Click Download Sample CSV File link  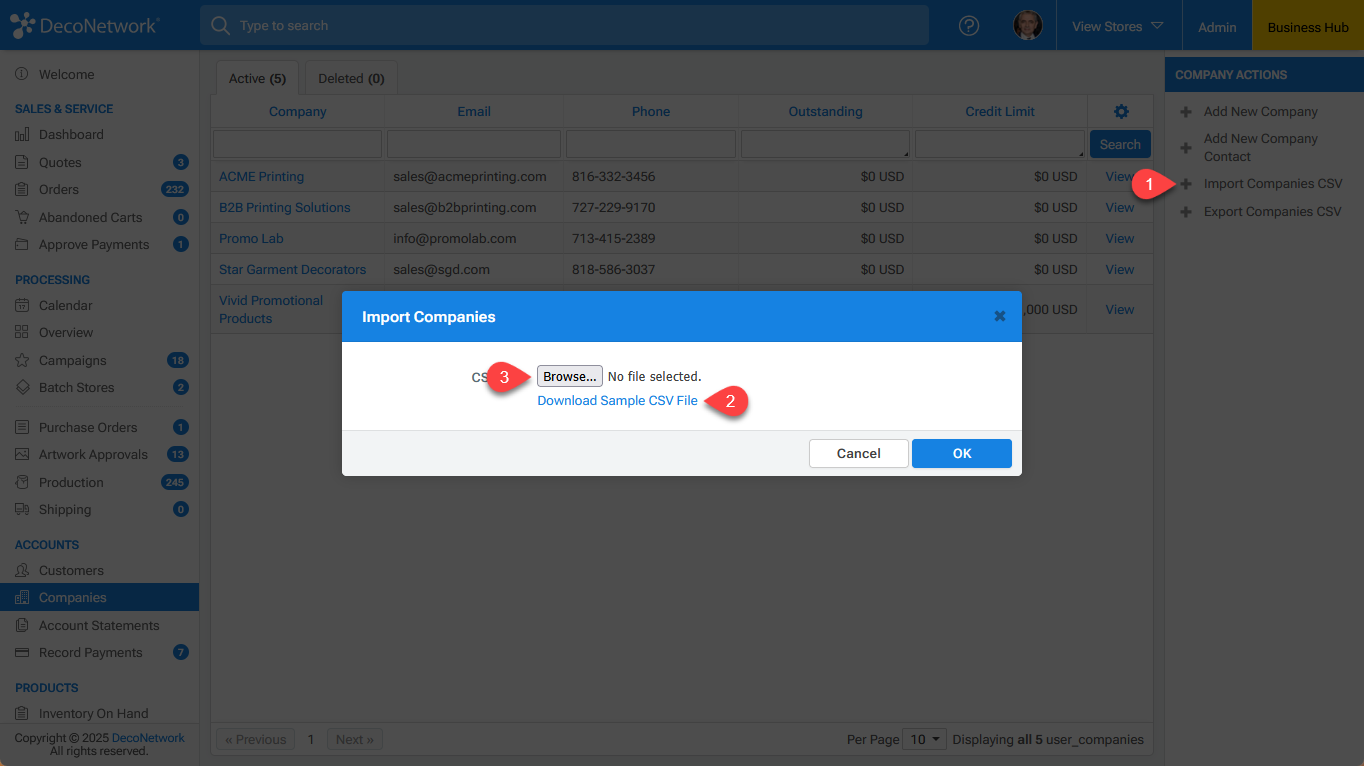(x=618, y=400)
